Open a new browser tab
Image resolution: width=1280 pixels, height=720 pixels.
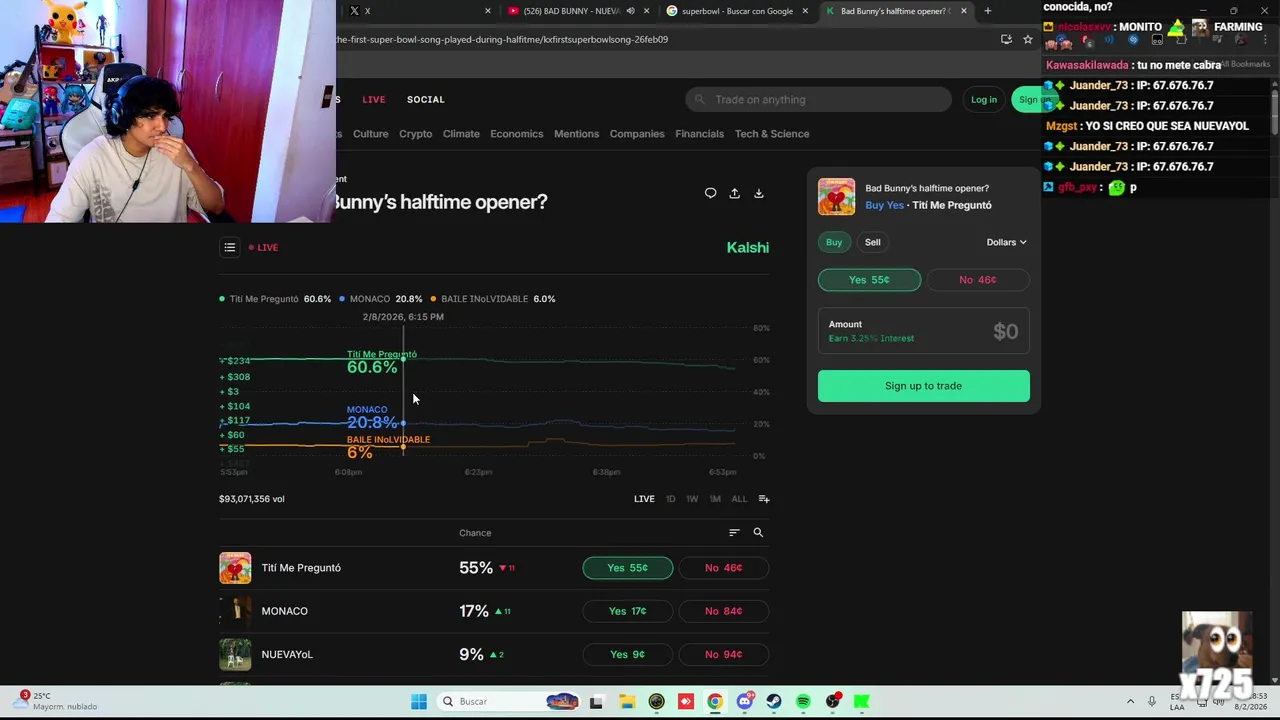[x=988, y=11]
